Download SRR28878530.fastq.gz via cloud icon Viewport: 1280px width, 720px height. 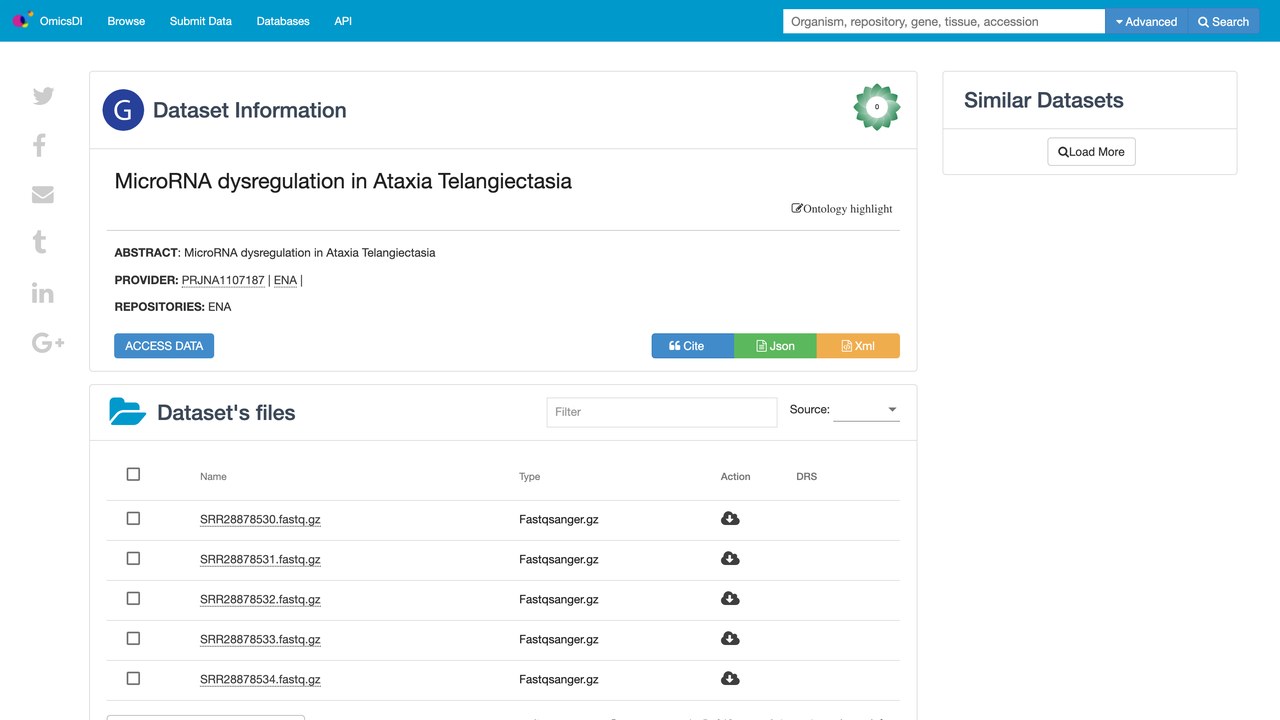point(730,518)
